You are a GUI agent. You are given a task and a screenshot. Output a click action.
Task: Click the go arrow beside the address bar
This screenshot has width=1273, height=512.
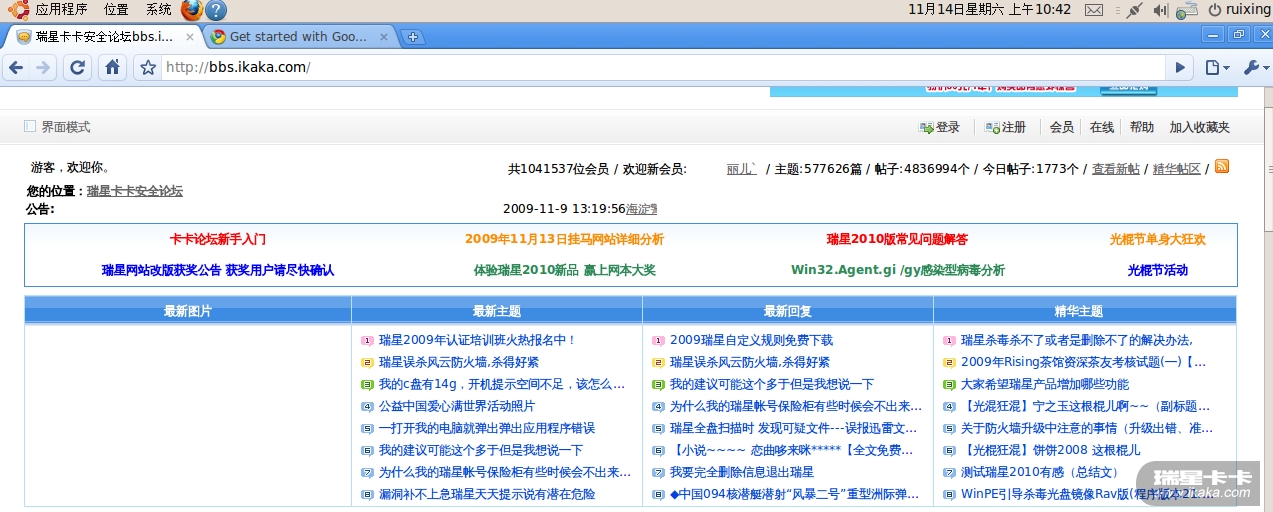point(1180,67)
